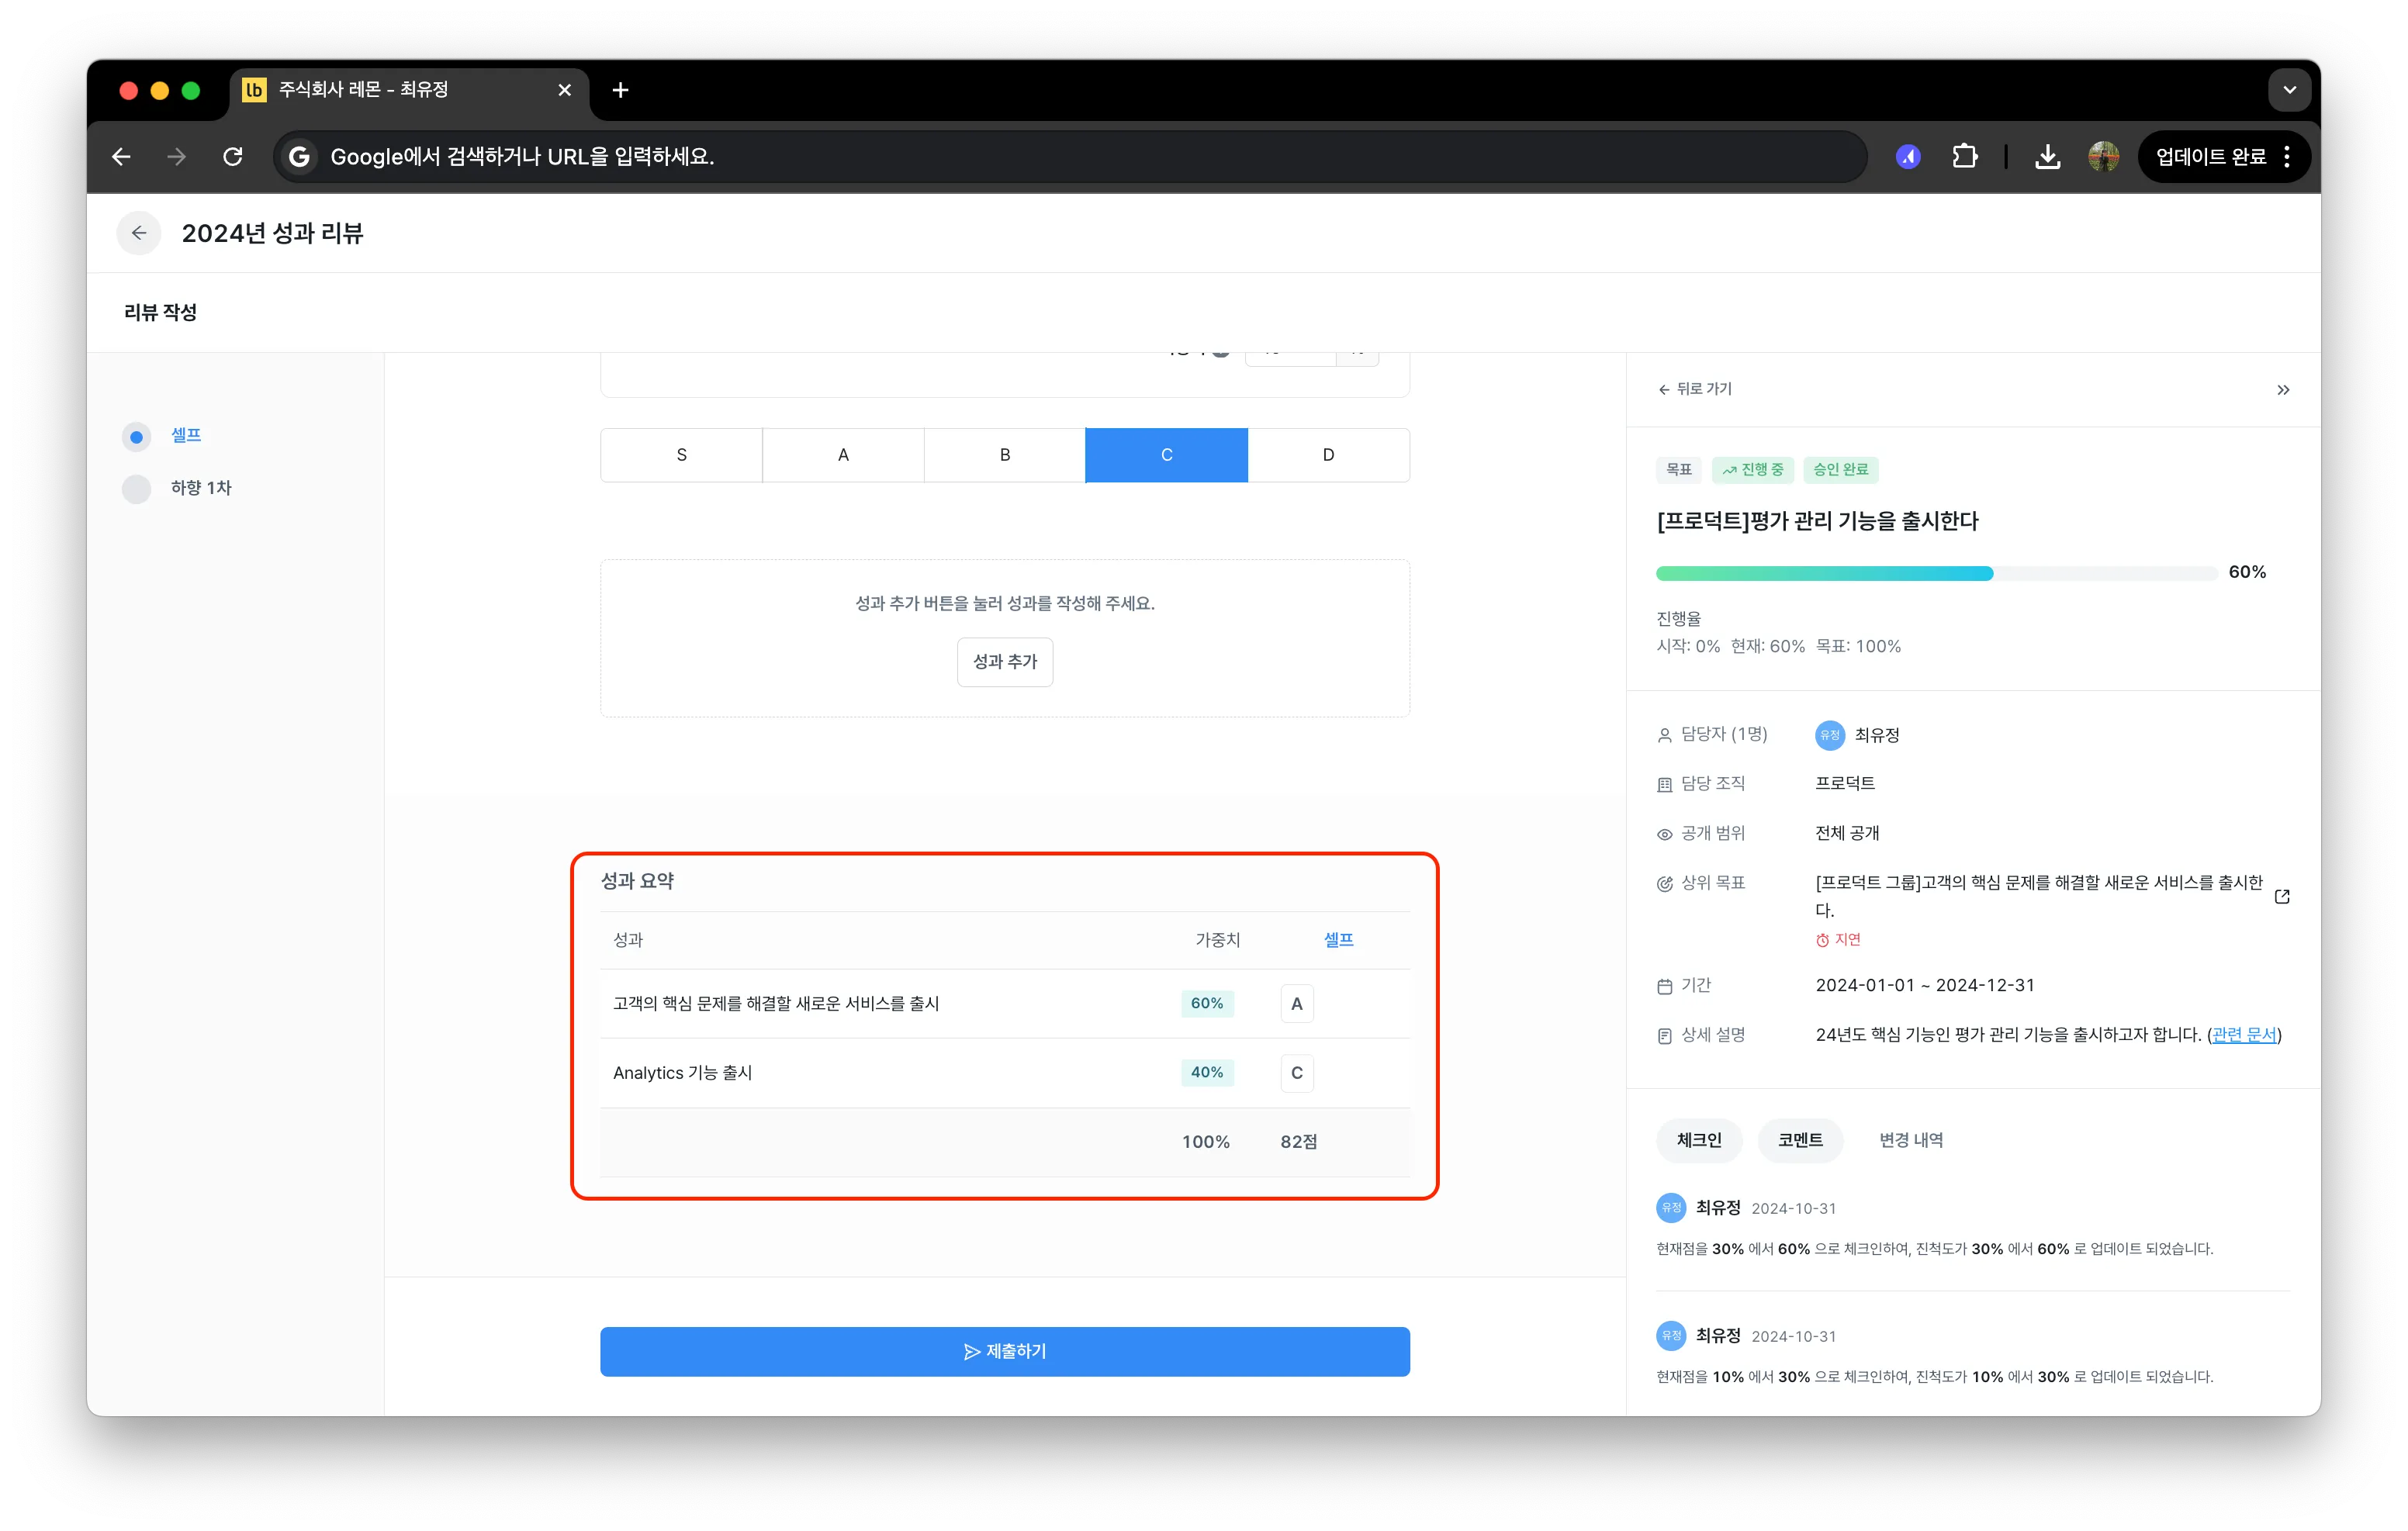Click the goal progress bar at 60%
2408x1531 pixels.
[1937, 573]
